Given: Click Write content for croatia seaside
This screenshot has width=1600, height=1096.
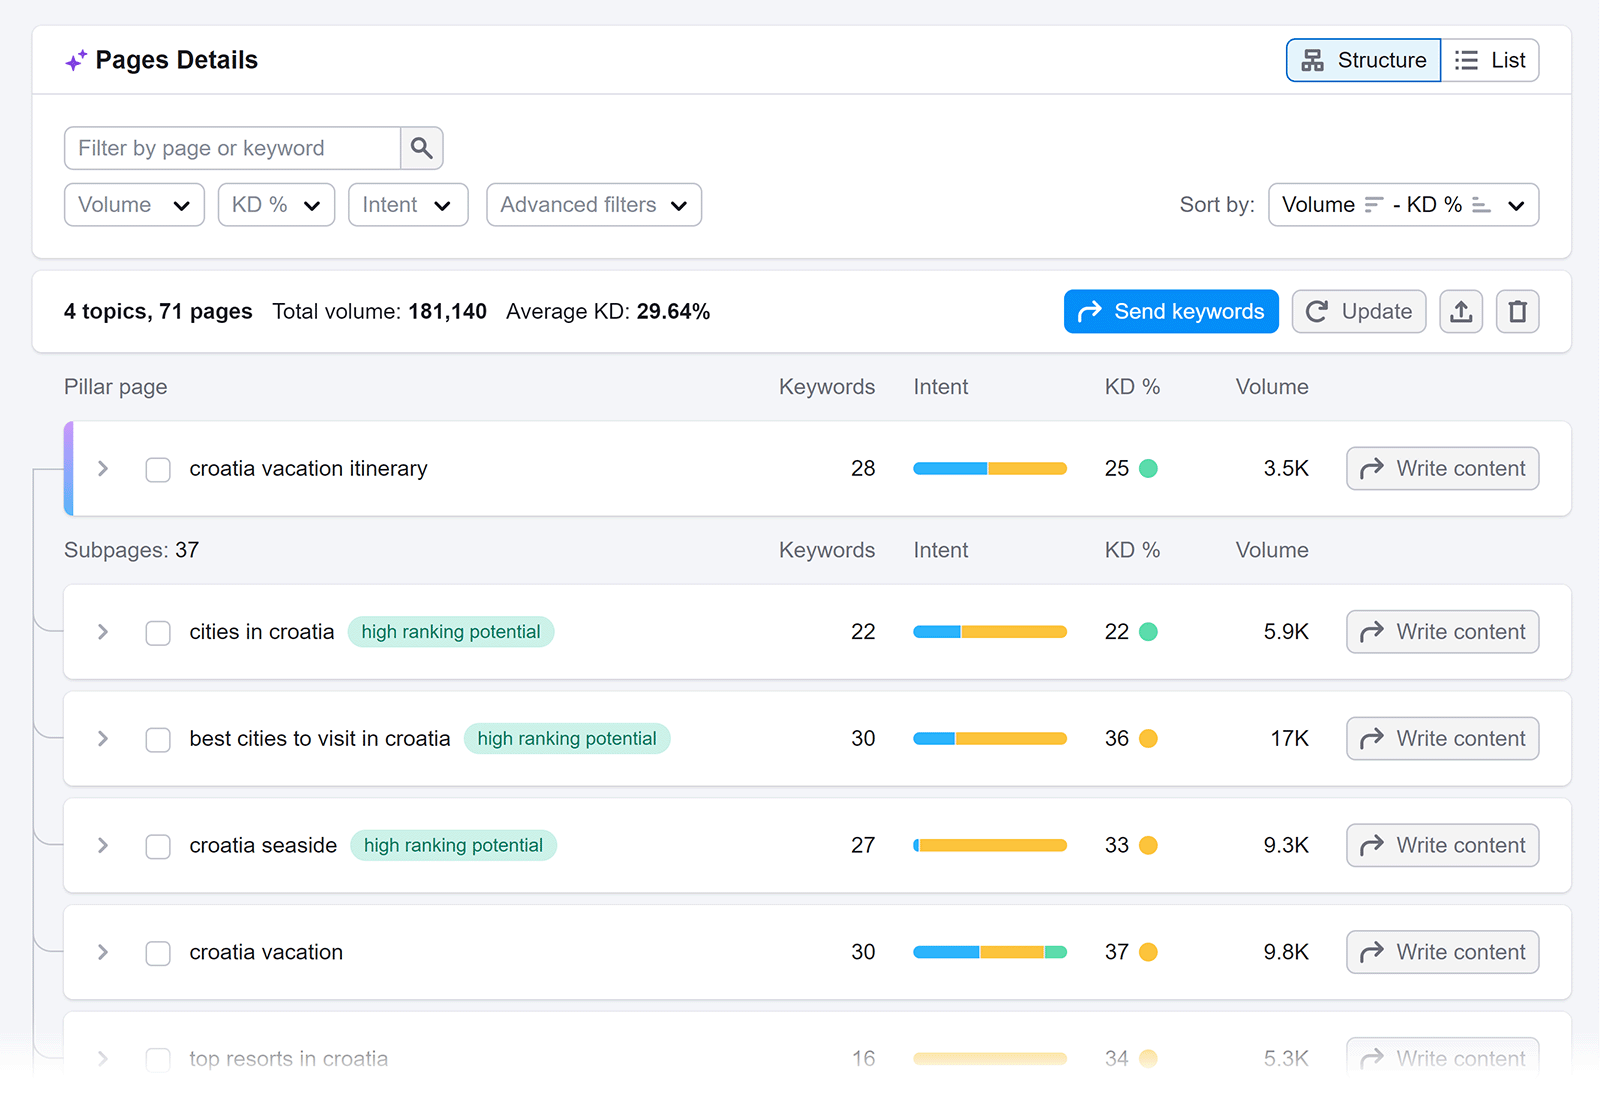Looking at the screenshot, I should click(x=1442, y=845).
